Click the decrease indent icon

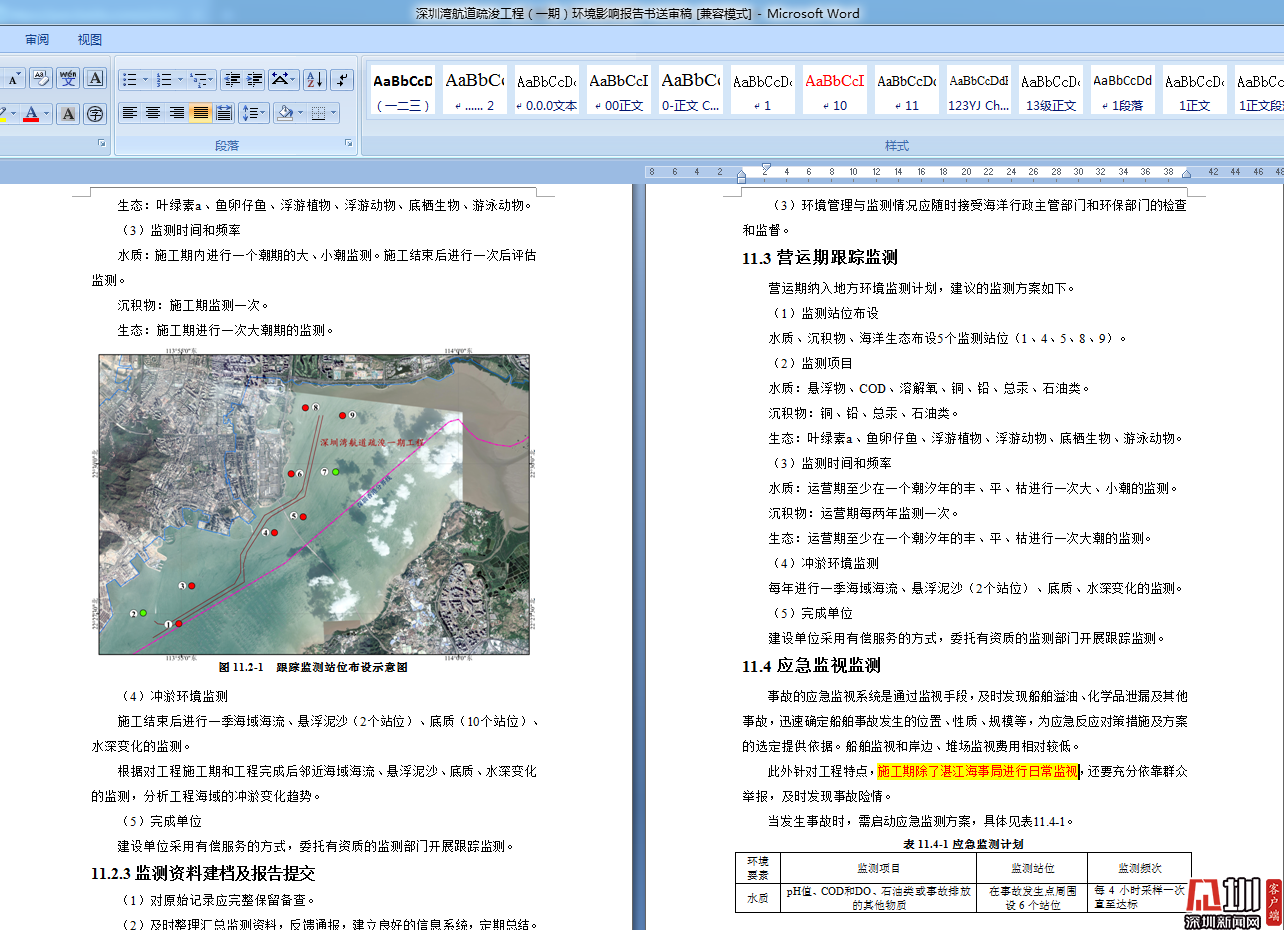[x=232, y=80]
